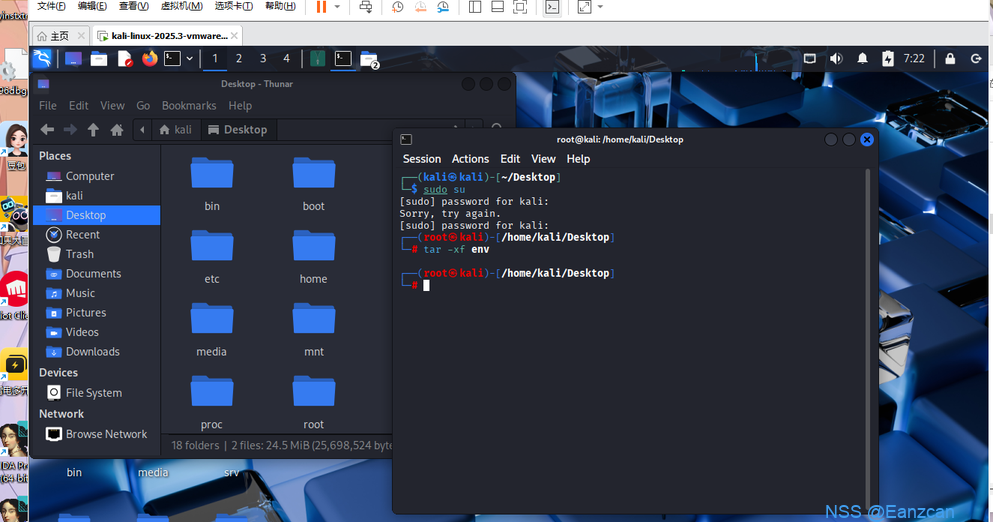The image size is (993, 522).
Task: Click the lock screen icon in the panel
Action: 949,59
